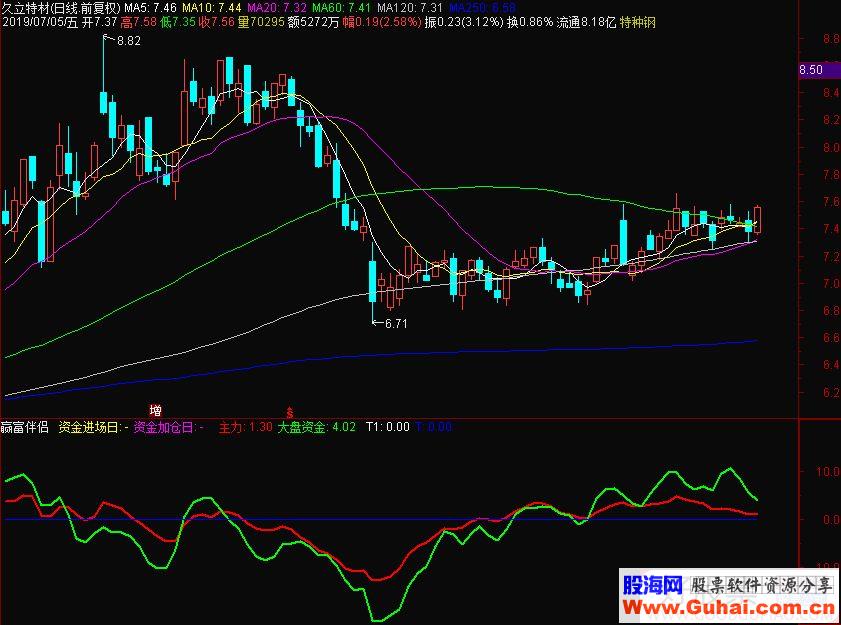Select the red 主力: 1.30 label
This screenshot has height=625, width=841.
(x=246, y=428)
